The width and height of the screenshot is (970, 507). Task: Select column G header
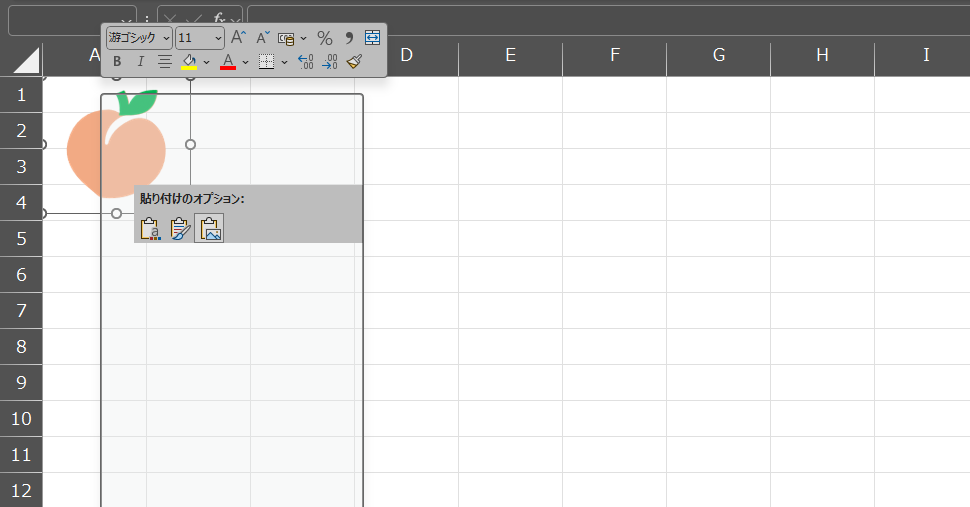click(x=719, y=55)
